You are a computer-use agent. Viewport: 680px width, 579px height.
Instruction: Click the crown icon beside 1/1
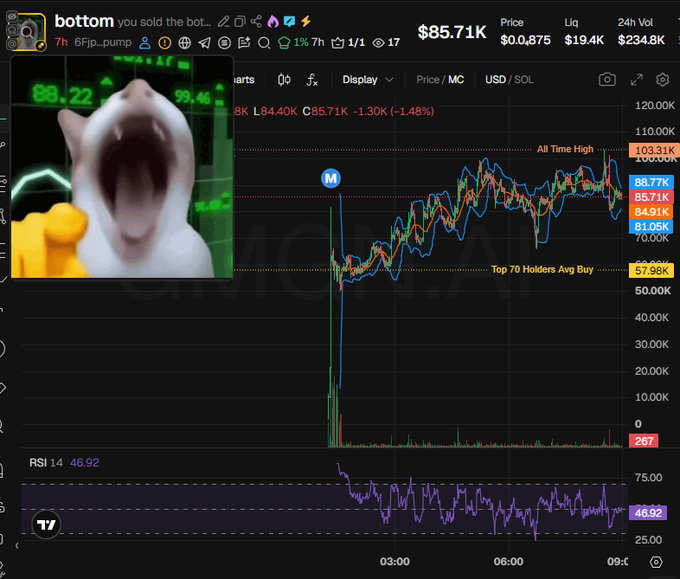click(337, 43)
